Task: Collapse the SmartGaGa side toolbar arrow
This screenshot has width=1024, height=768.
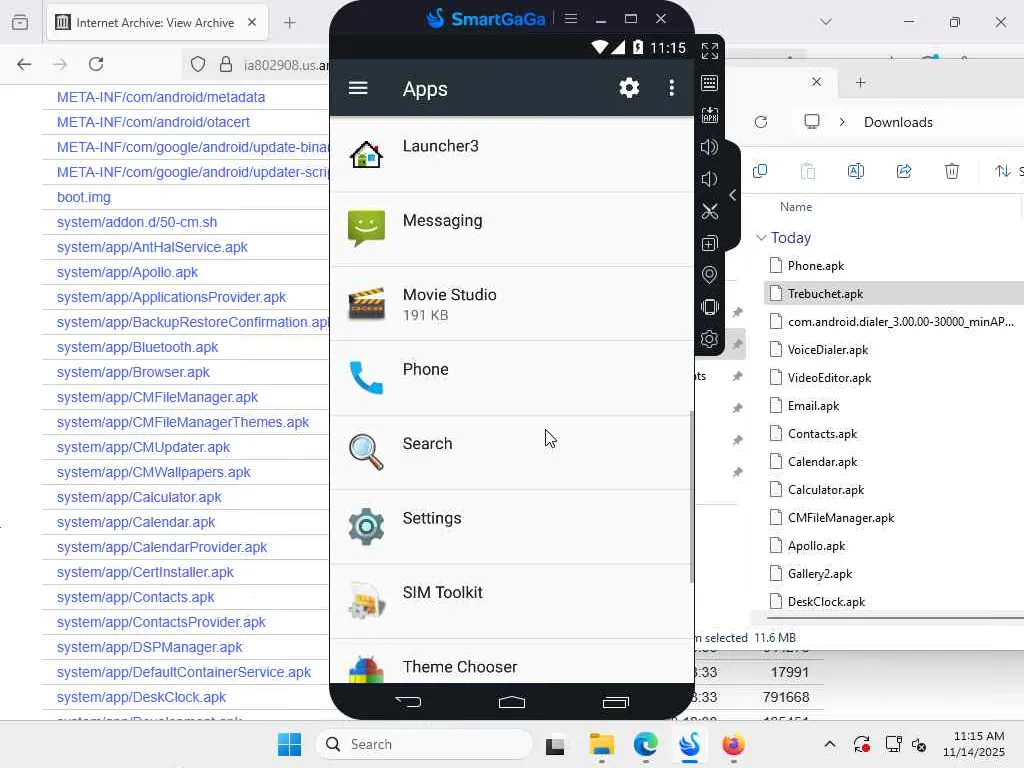Action: point(733,195)
